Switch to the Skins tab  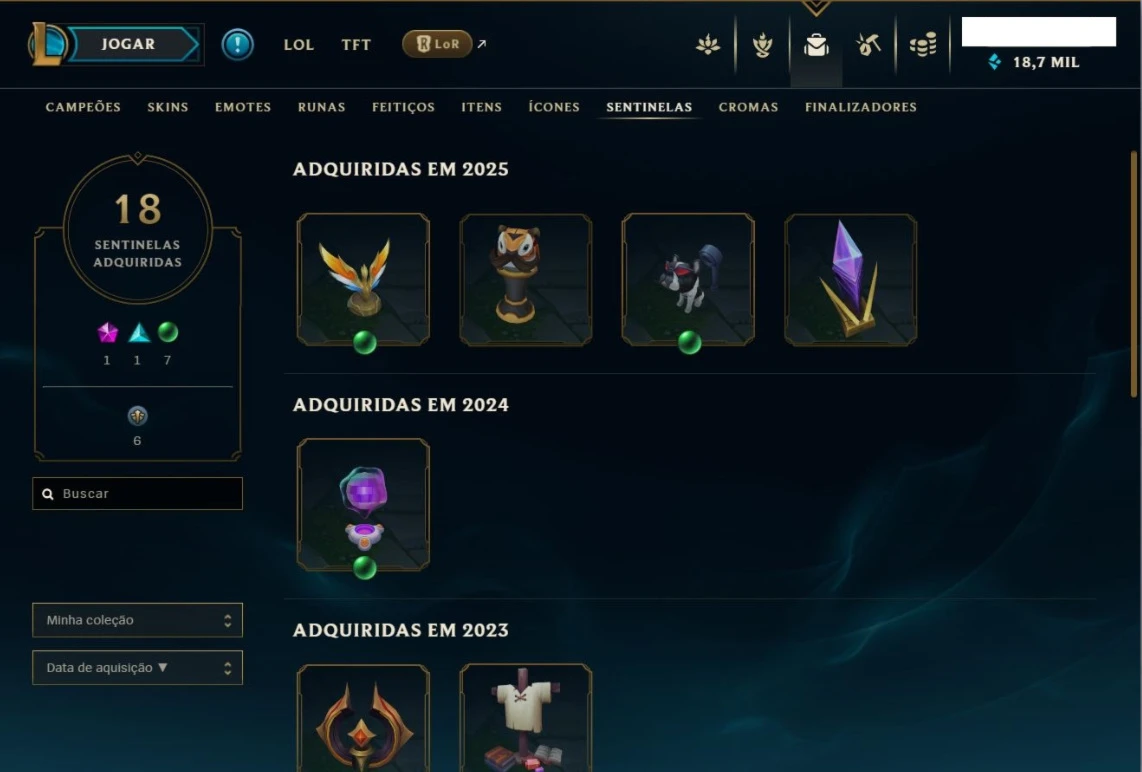(168, 107)
